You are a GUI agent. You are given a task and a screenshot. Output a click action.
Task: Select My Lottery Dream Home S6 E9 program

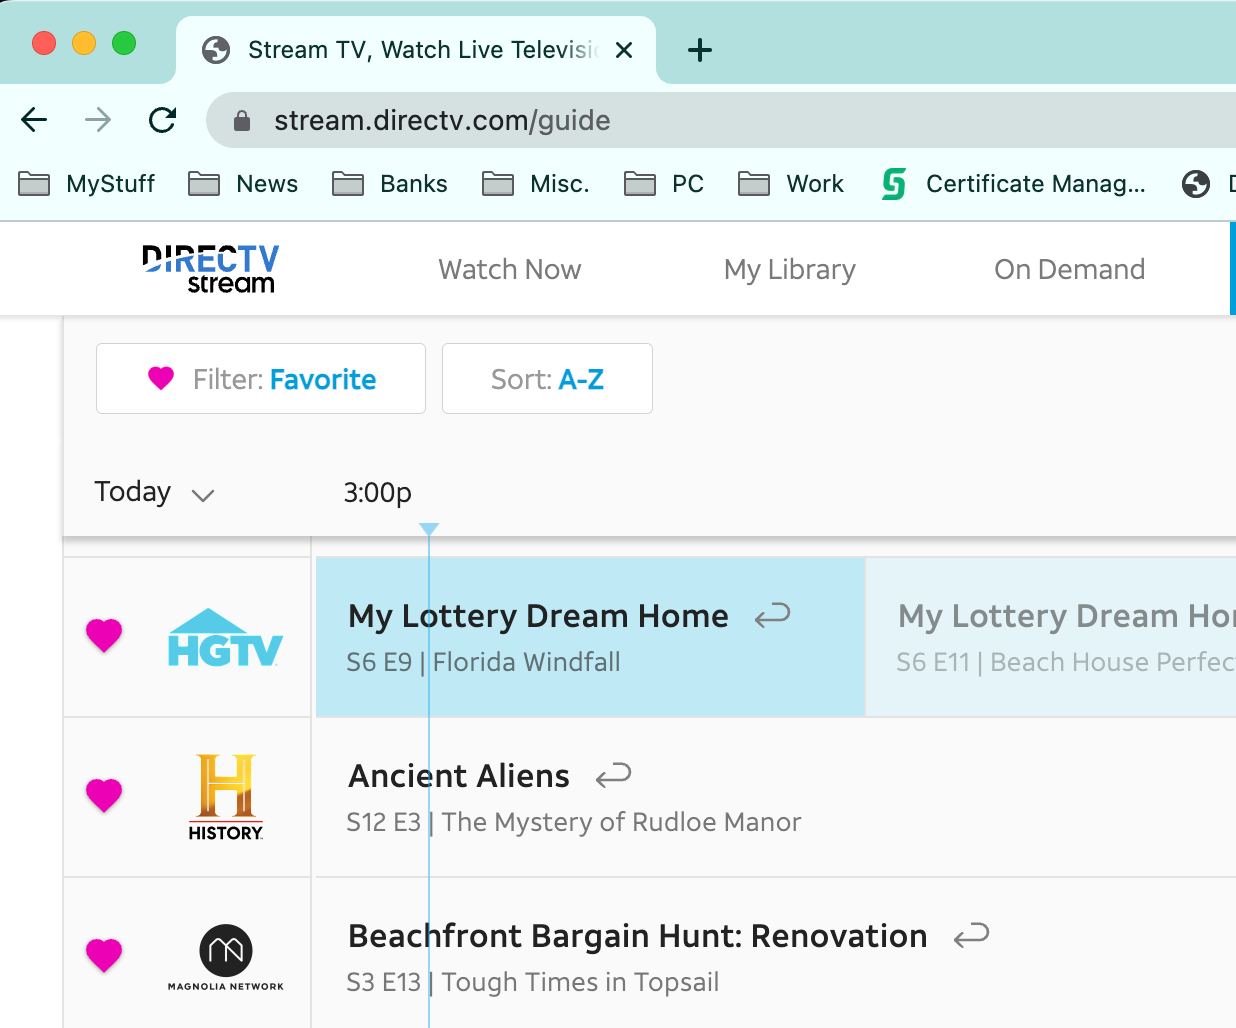590,637
